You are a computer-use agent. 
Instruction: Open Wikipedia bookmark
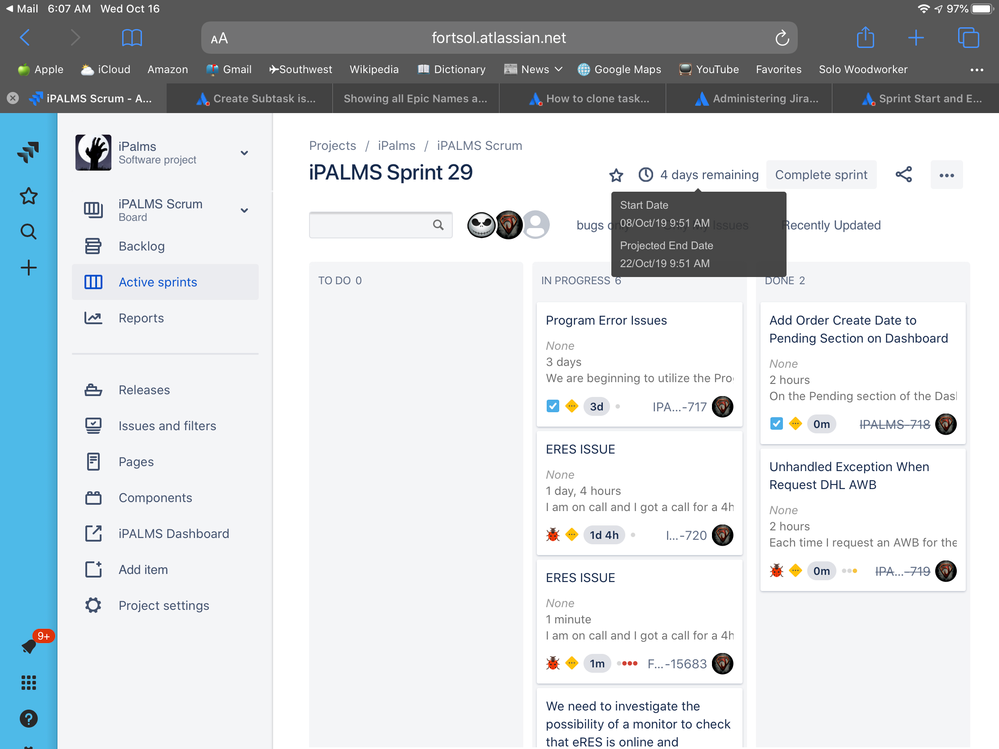374,69
